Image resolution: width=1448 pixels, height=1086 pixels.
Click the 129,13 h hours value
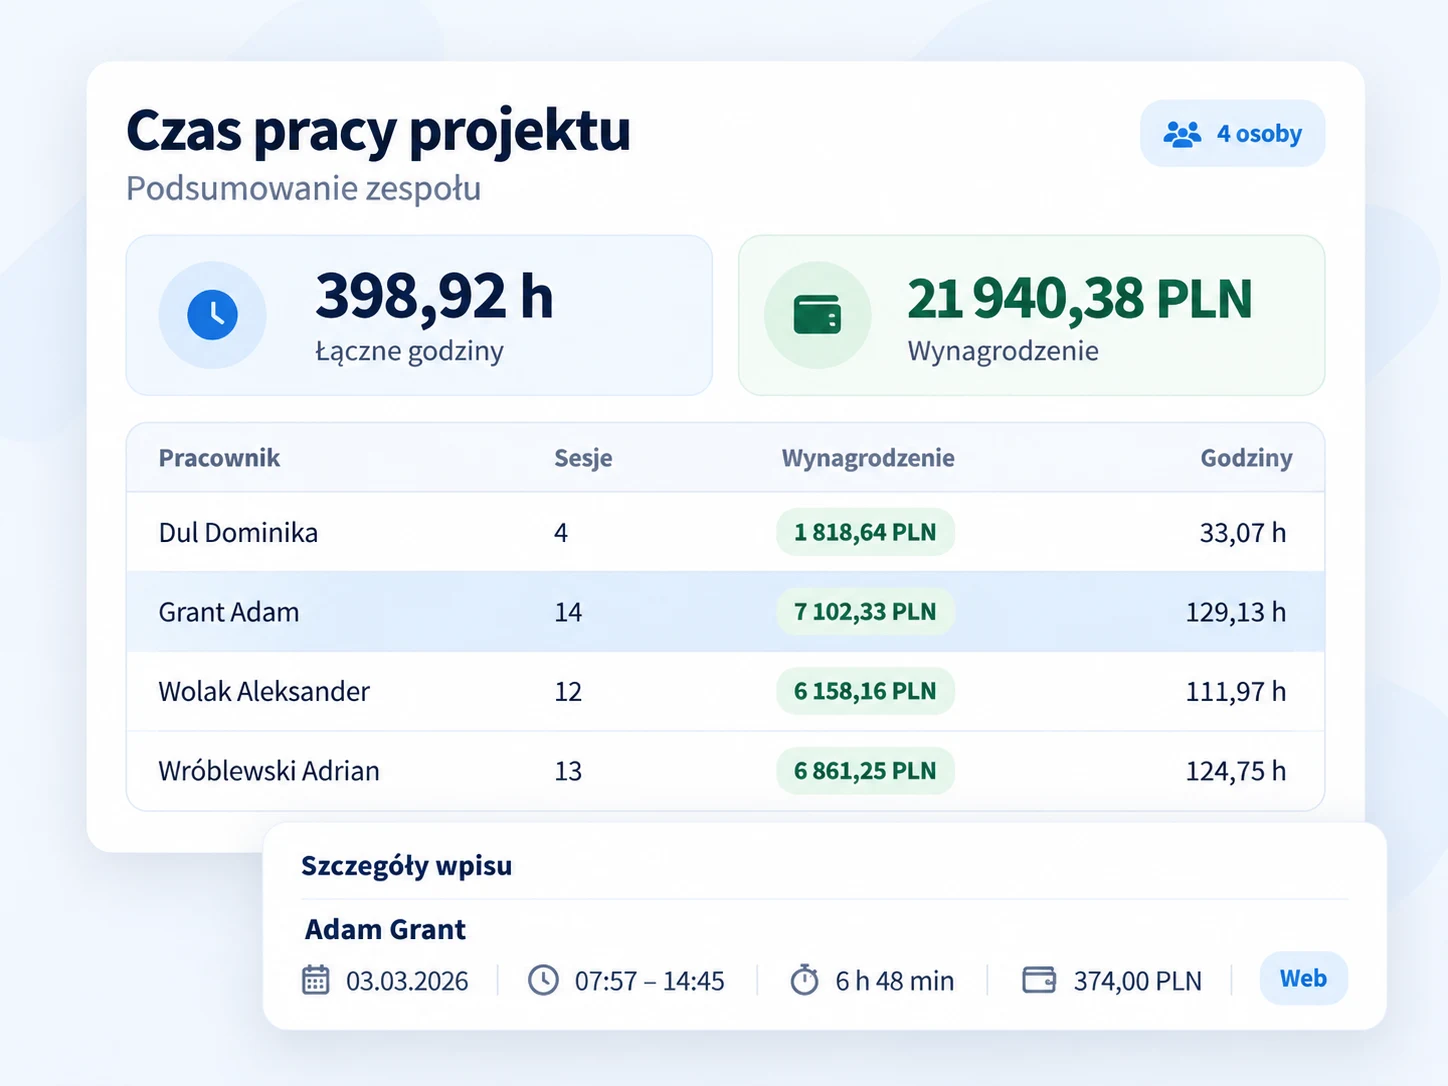click(1236, 612)
